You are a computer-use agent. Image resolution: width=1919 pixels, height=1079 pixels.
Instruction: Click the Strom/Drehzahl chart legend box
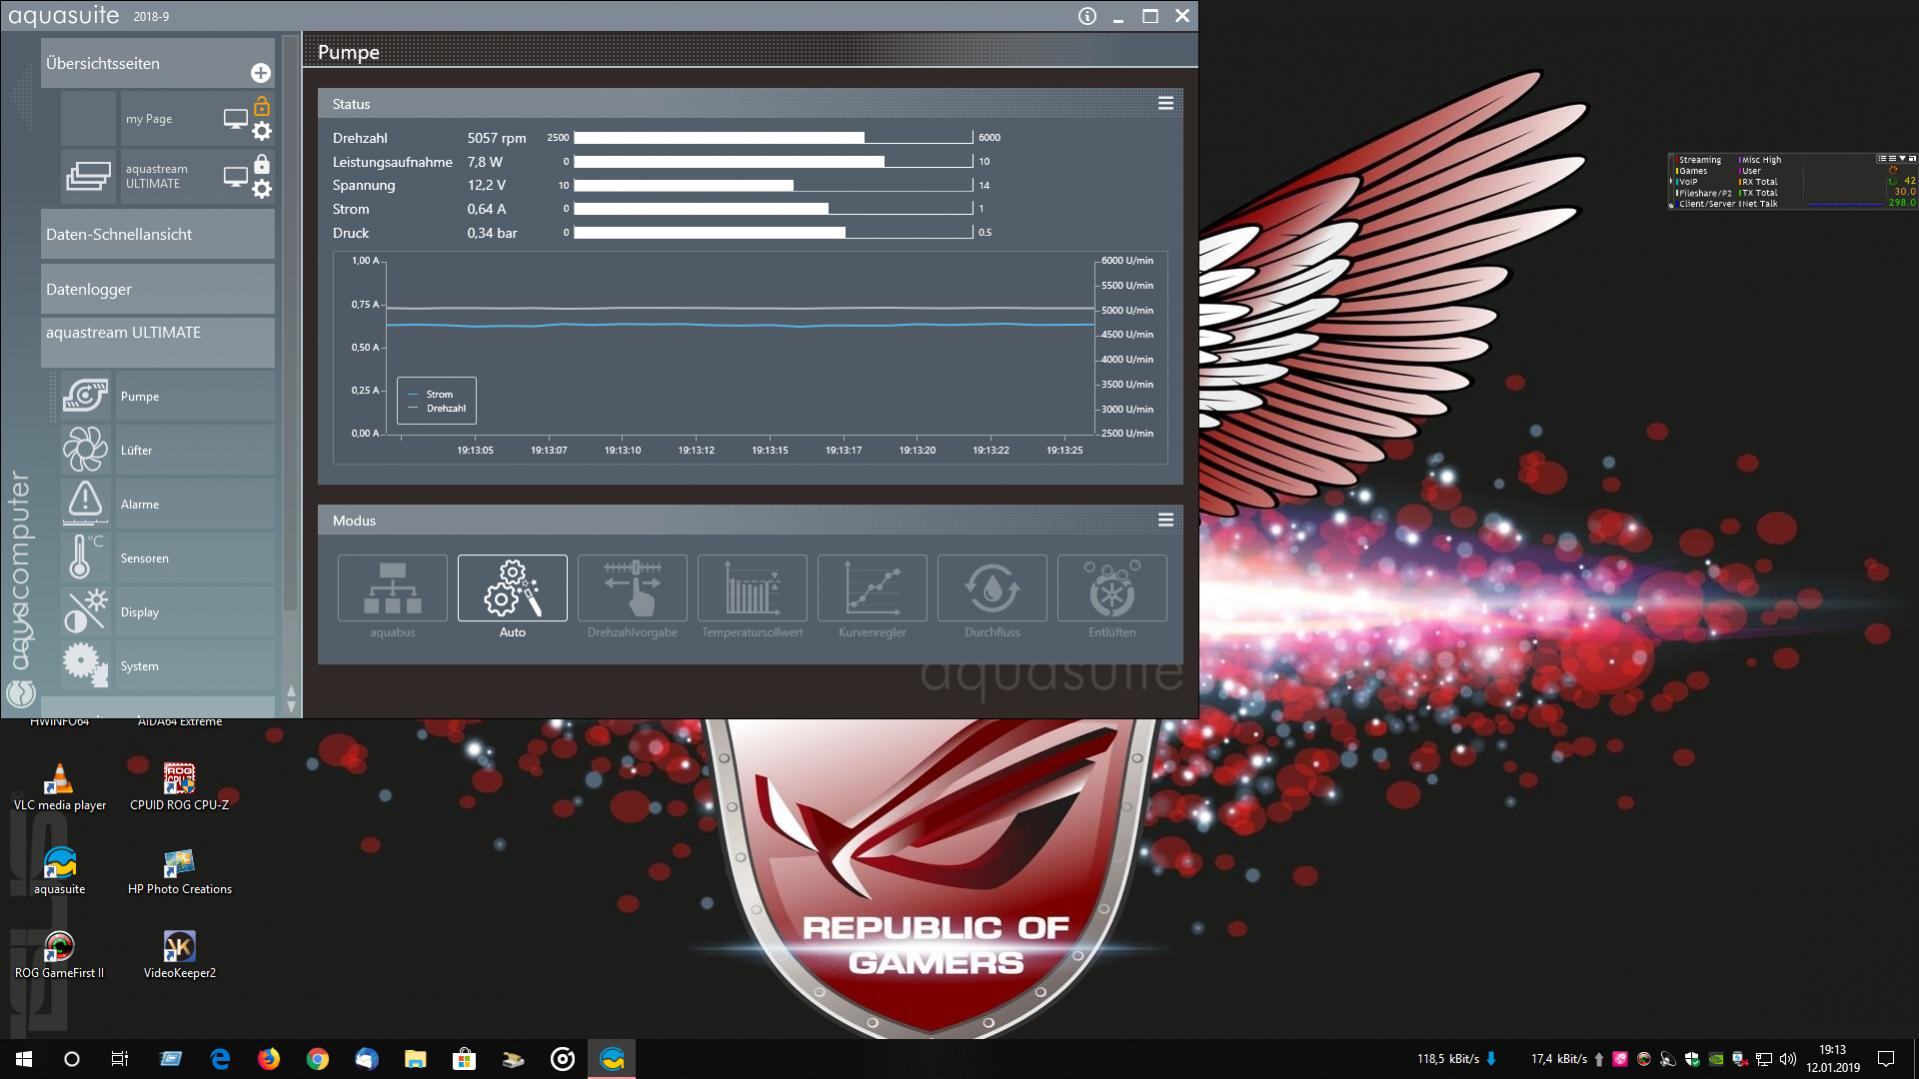(437, 400)
